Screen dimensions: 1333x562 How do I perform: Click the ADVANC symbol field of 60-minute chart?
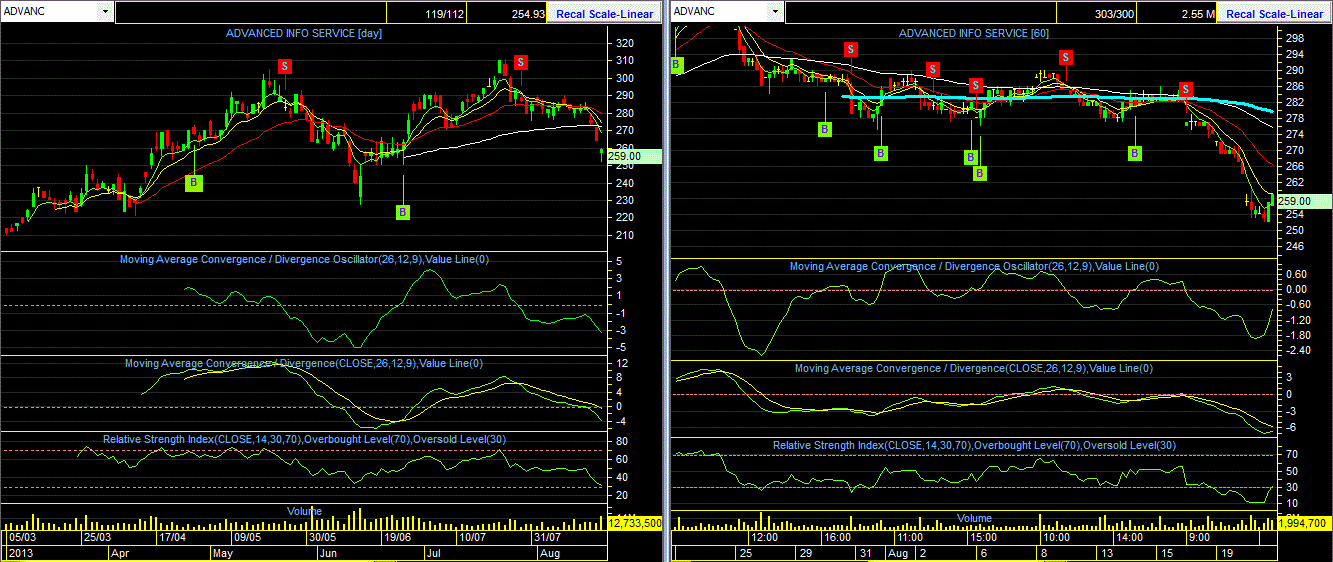(x=719, y=12)
